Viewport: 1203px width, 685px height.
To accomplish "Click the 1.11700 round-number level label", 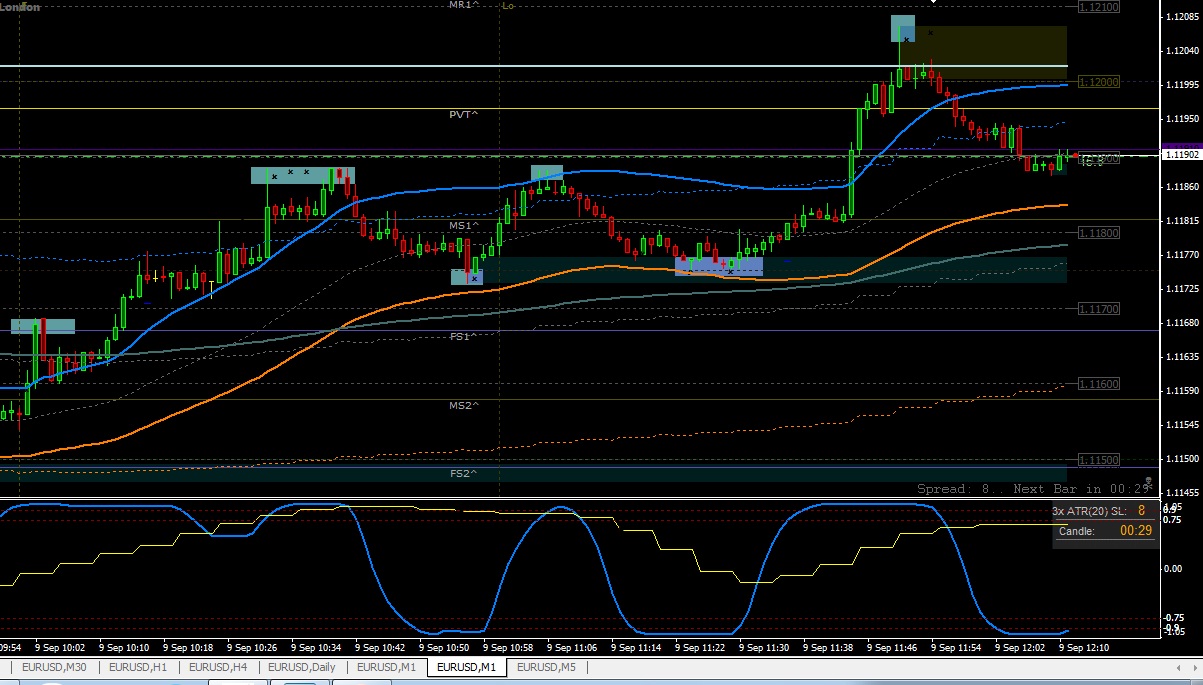I will click(1099, 309).
